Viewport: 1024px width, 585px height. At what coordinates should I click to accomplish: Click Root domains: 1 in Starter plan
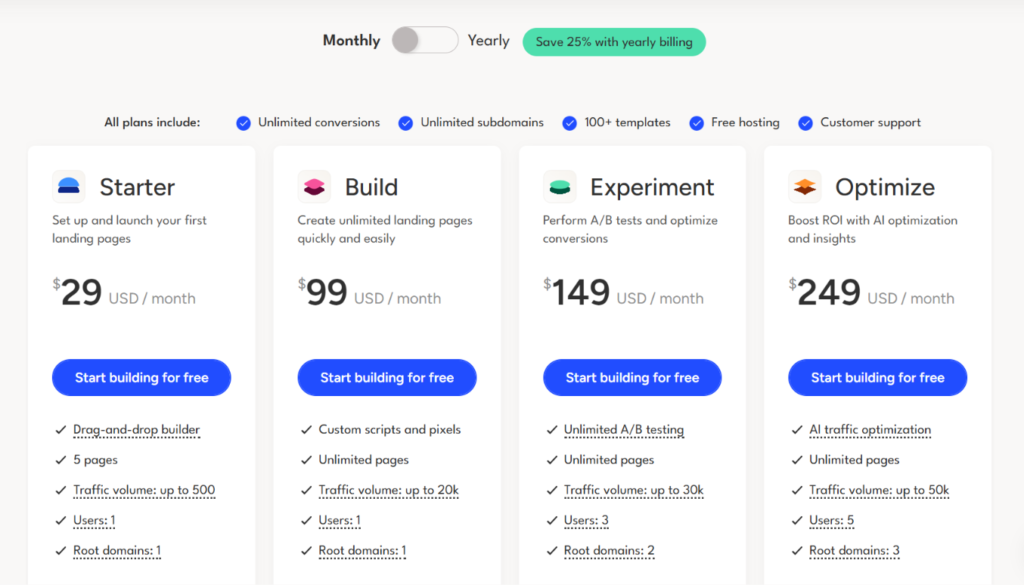(x=117, y=550)
